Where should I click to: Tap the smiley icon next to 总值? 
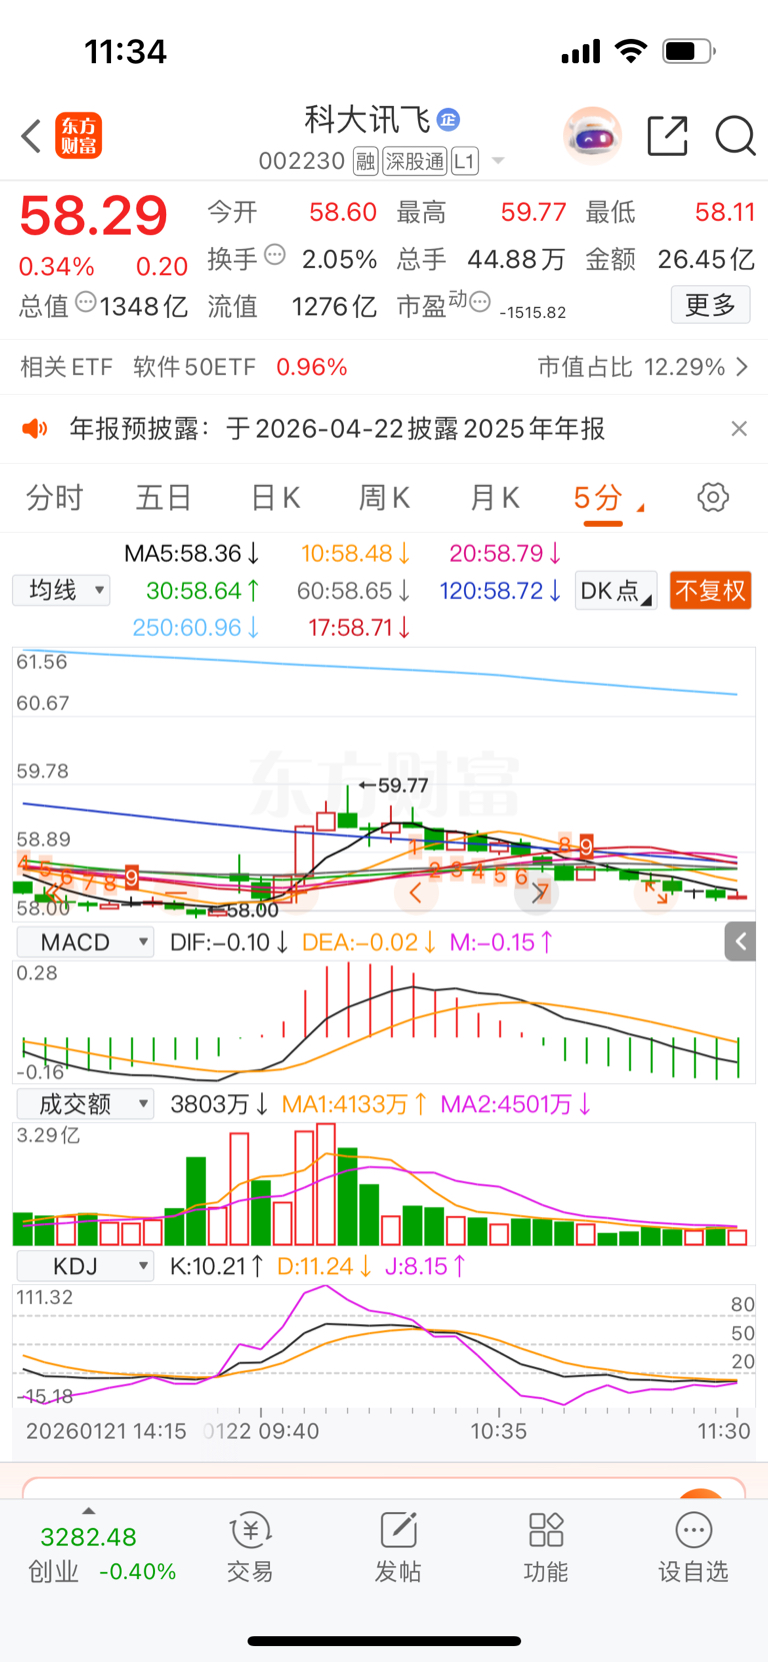pos(86,301)
